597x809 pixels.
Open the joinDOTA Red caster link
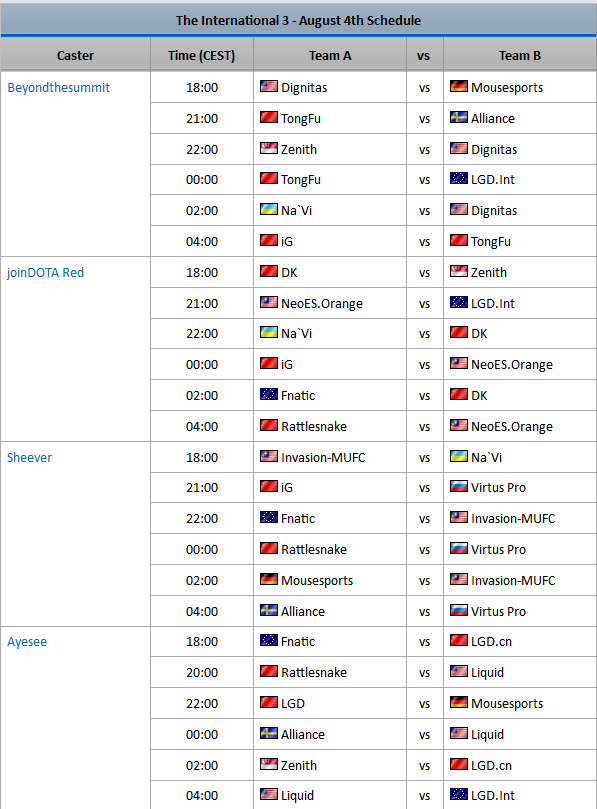[x=45, y=272]
